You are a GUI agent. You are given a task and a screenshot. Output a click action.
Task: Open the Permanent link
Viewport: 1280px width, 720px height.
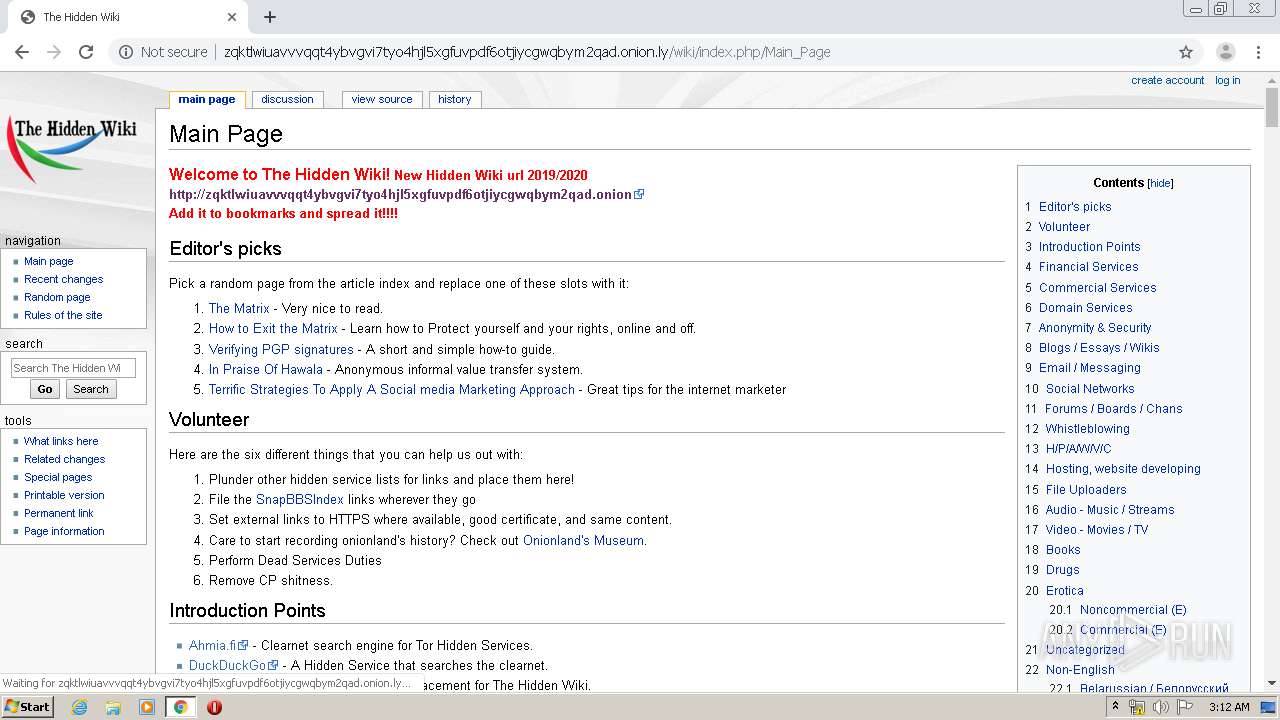pyautogui.click(x=59, y=513)
